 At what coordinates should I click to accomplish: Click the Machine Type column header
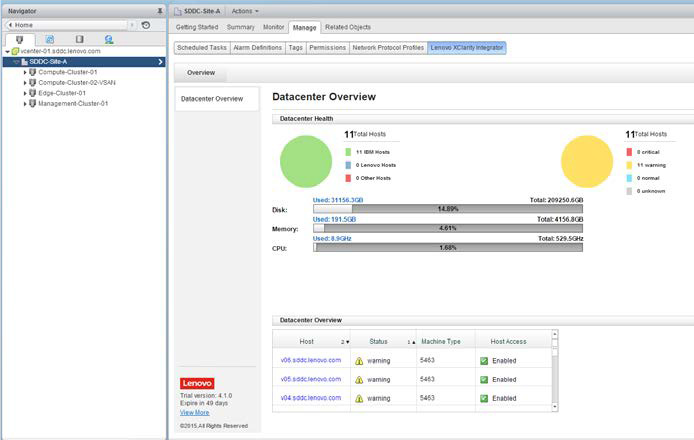(441, 341)
